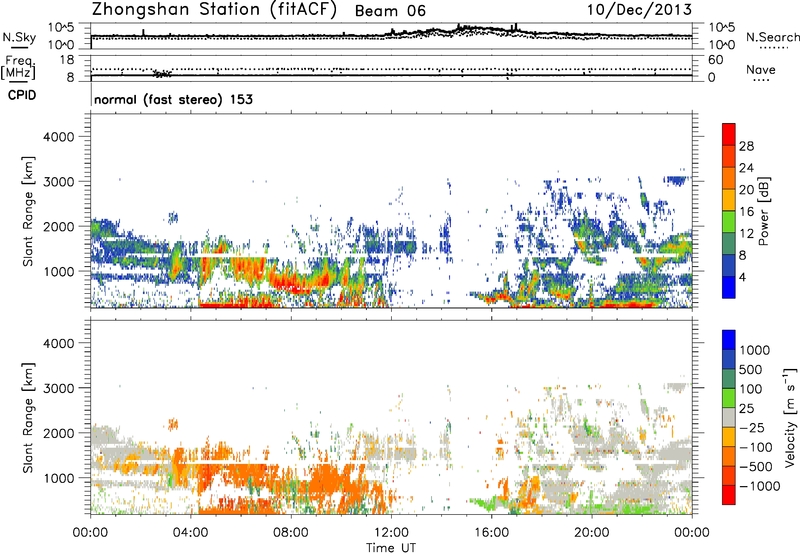Click the '12:00' time axis label
The image size is (800, 554).
click(x=391, y=532)
